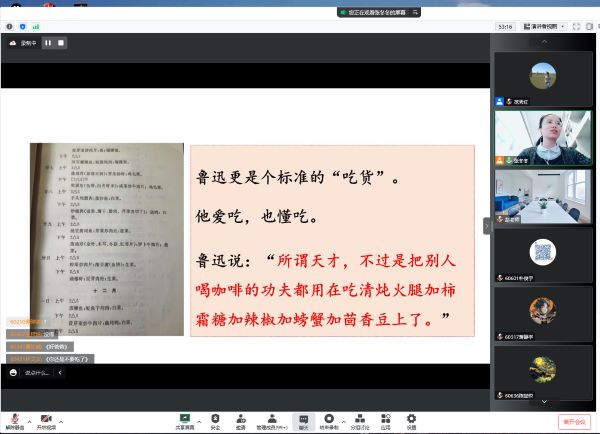The height and width of the screenshot is (434, 600).
Task: Open the Chat (聊天) icon
Action: click(302, 419)
